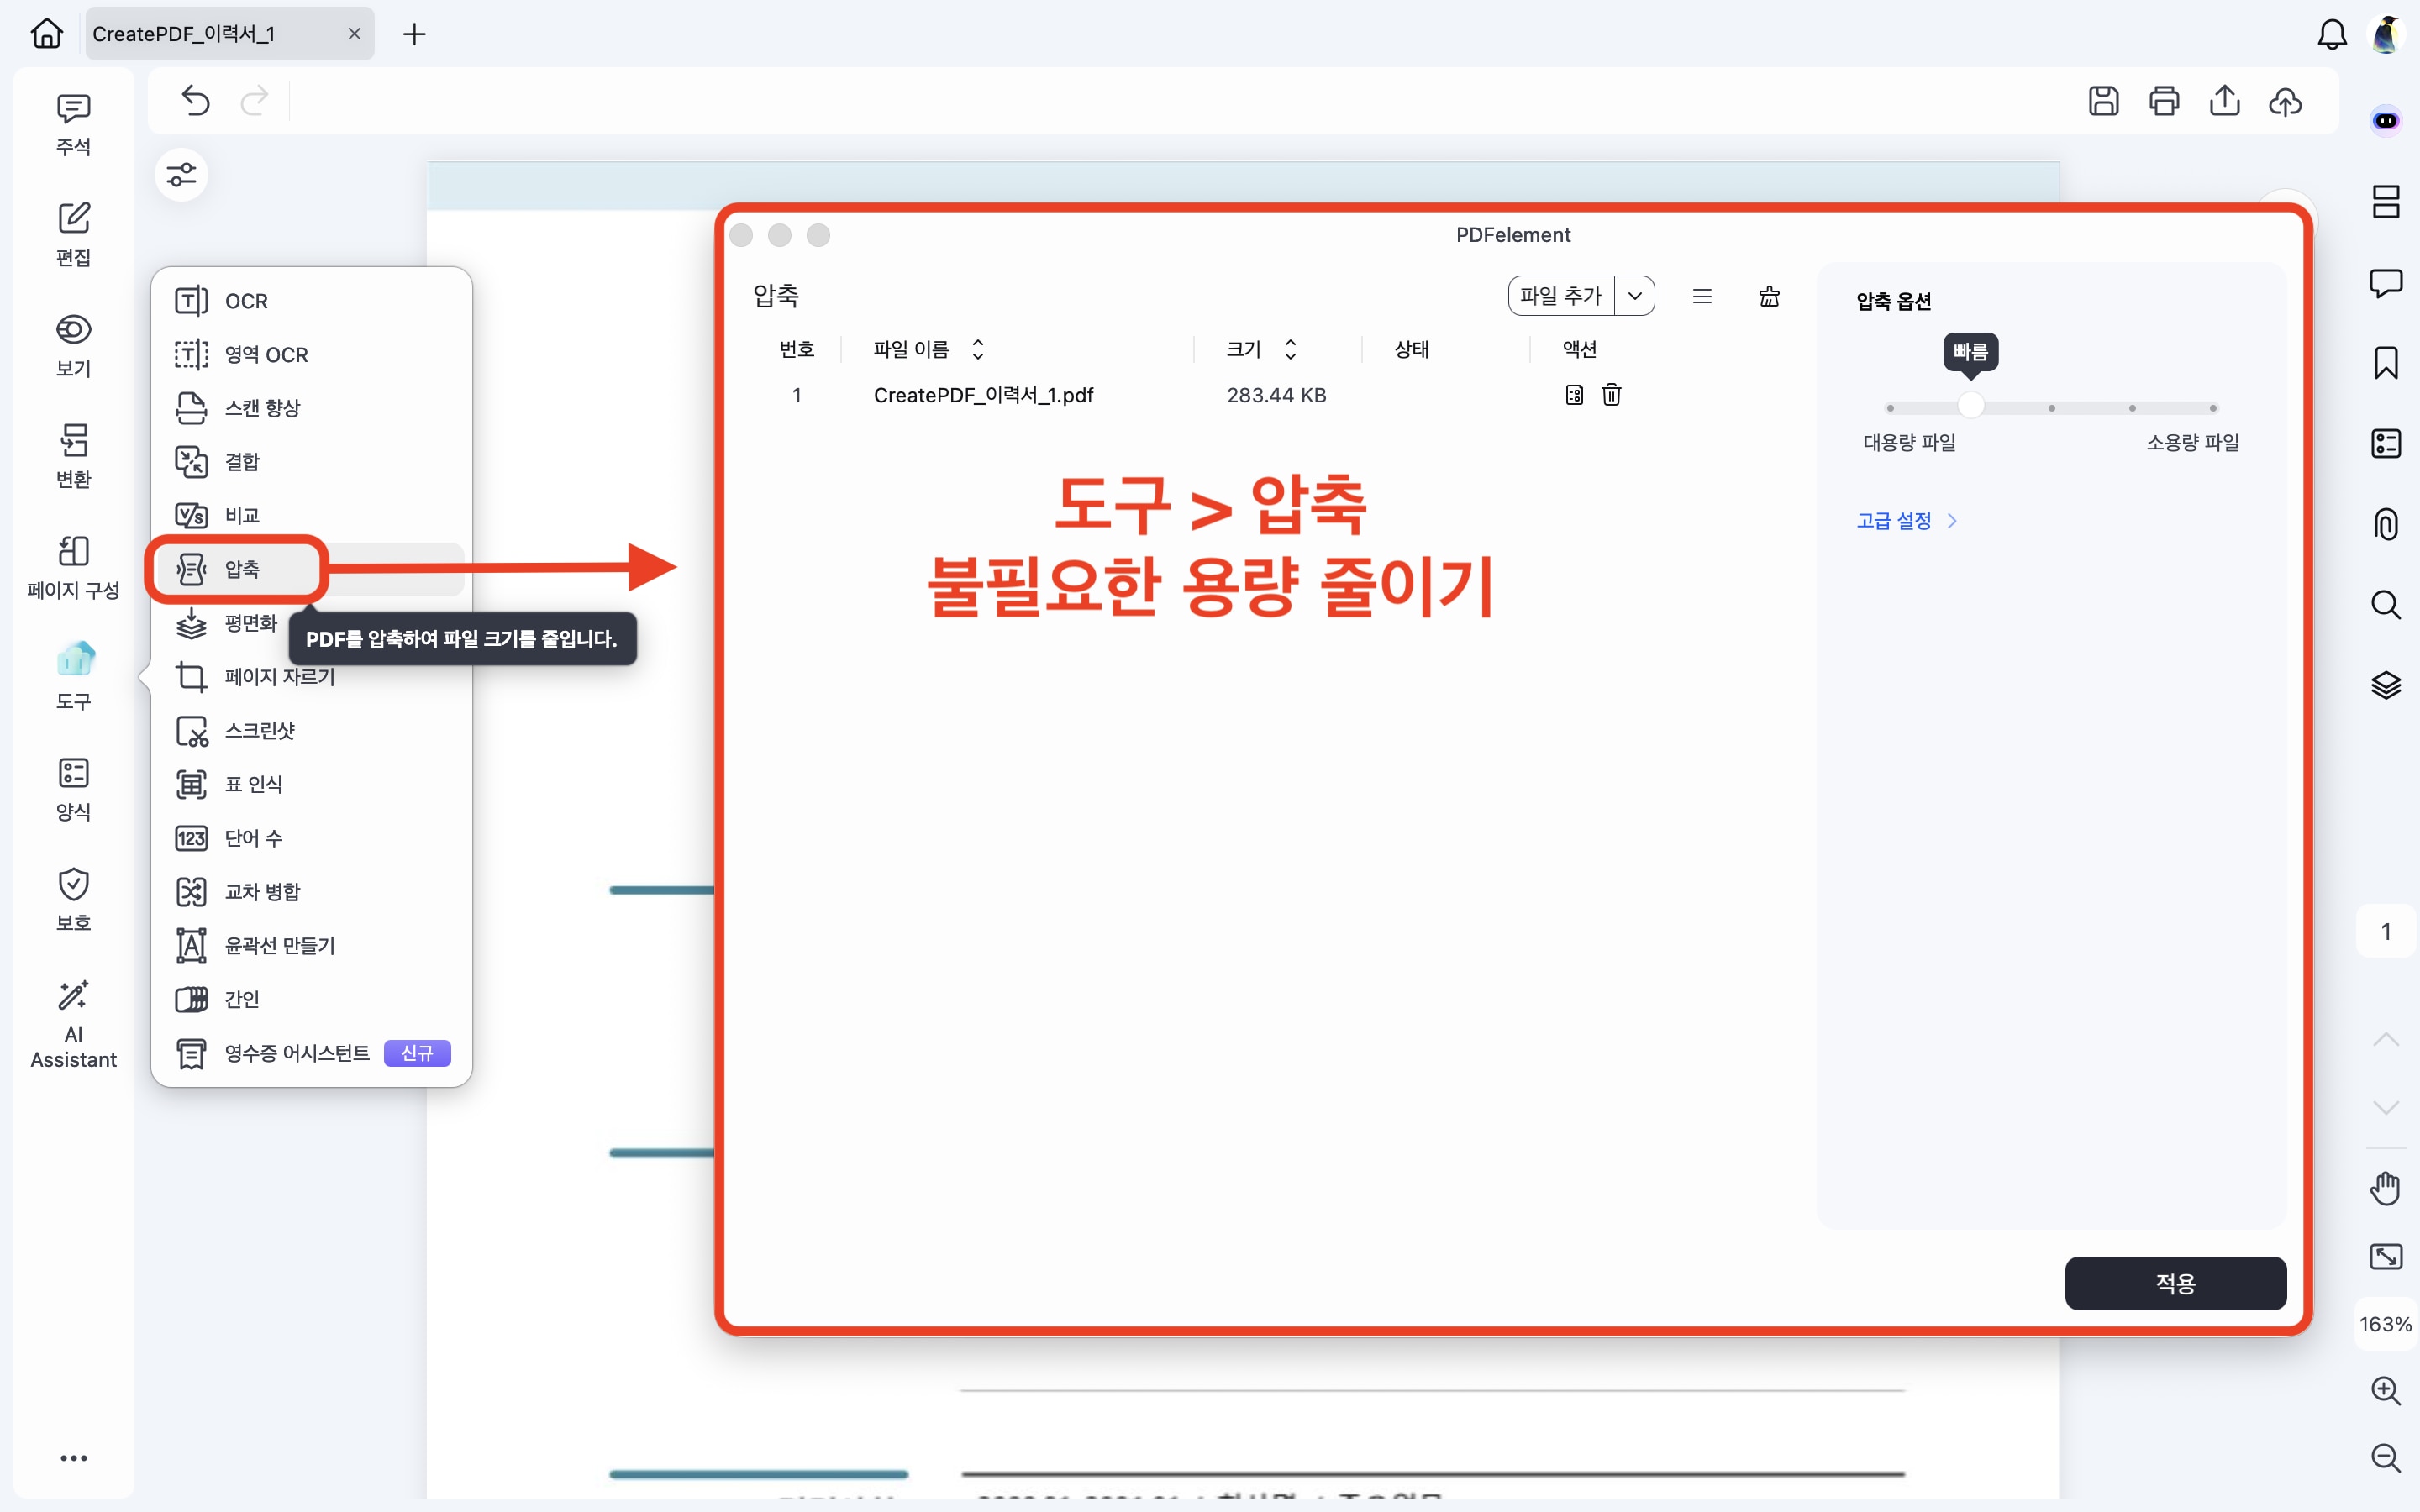Click the printer icon in top toolbar

(x=2164, y=101)
